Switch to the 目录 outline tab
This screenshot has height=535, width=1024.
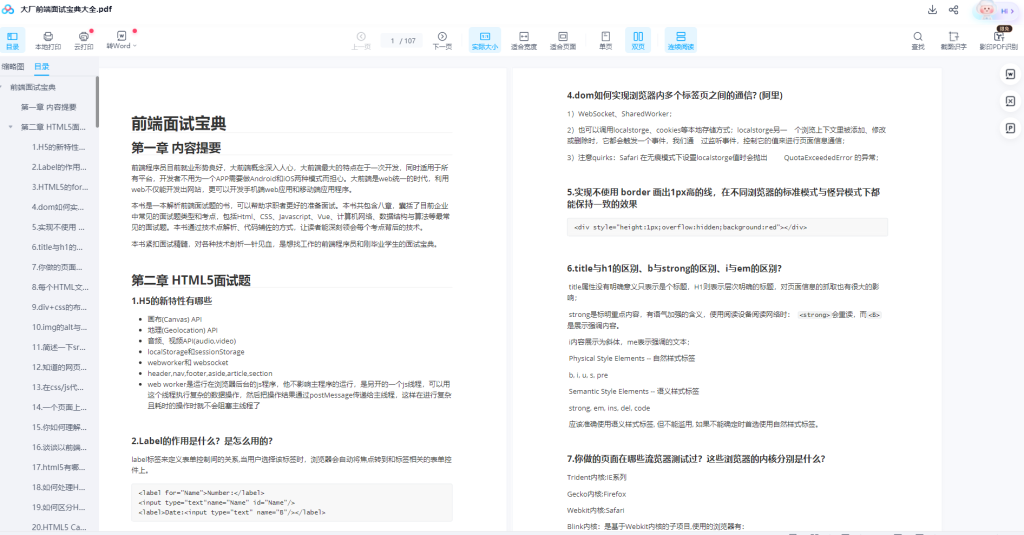click(x=42, y=67)
